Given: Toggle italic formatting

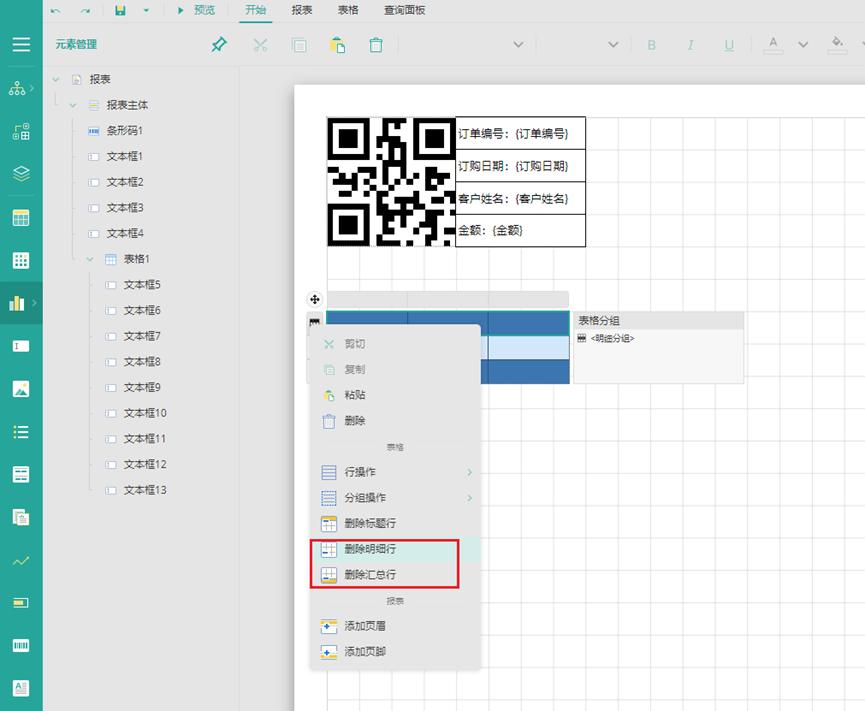Looking at the screenshot, I should pyautogui.click(x=689, y=45).
